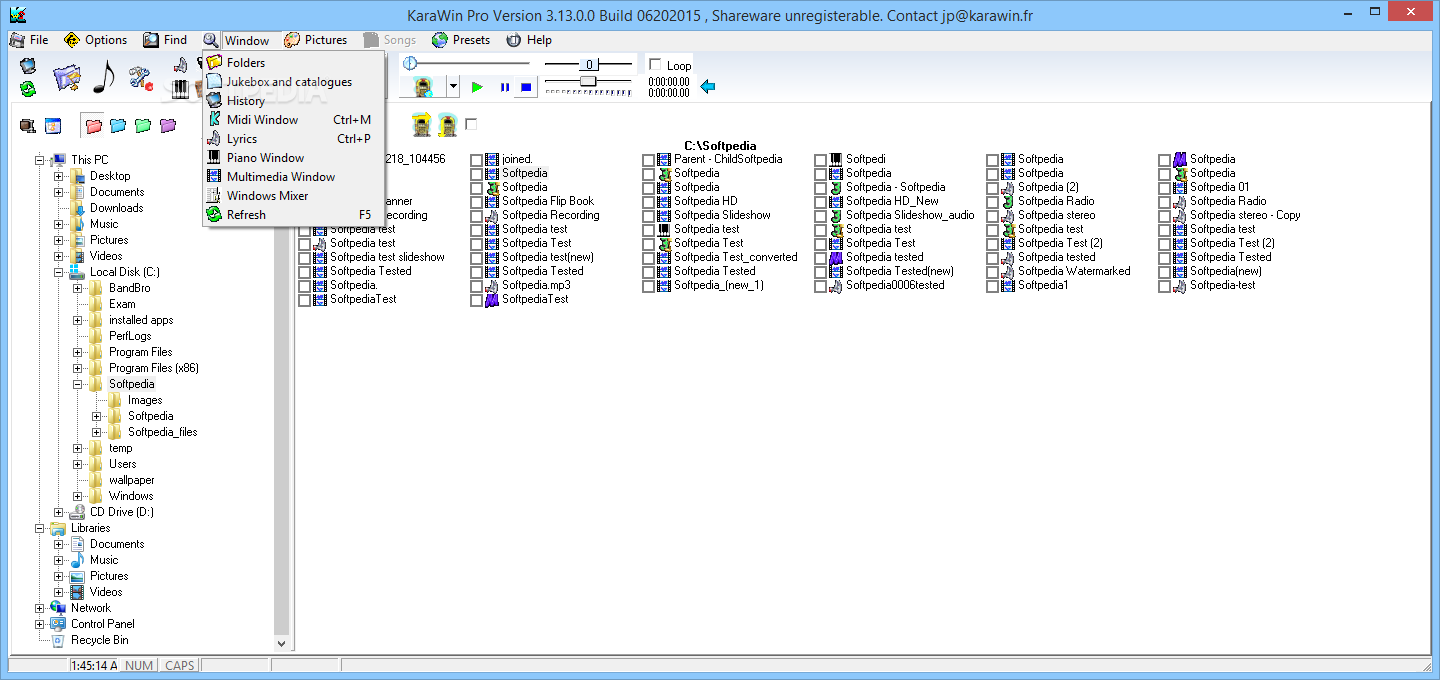Image resolution: width=1440 pixels, height=680 pixels.
Task: Select CD Drive (D:) in folder tree
Action: coord(122,512)
